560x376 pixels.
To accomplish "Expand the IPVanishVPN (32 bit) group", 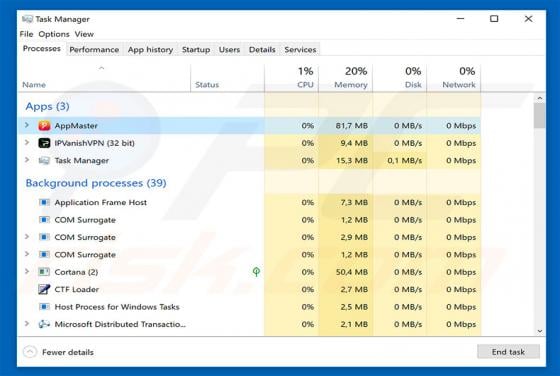I will [x=27, y=143].
